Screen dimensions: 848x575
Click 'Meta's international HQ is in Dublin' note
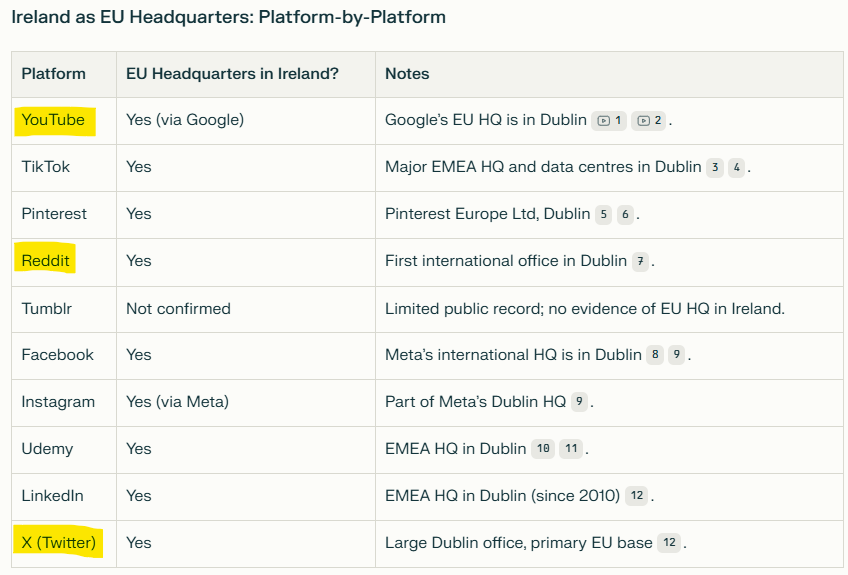[513, 355]
